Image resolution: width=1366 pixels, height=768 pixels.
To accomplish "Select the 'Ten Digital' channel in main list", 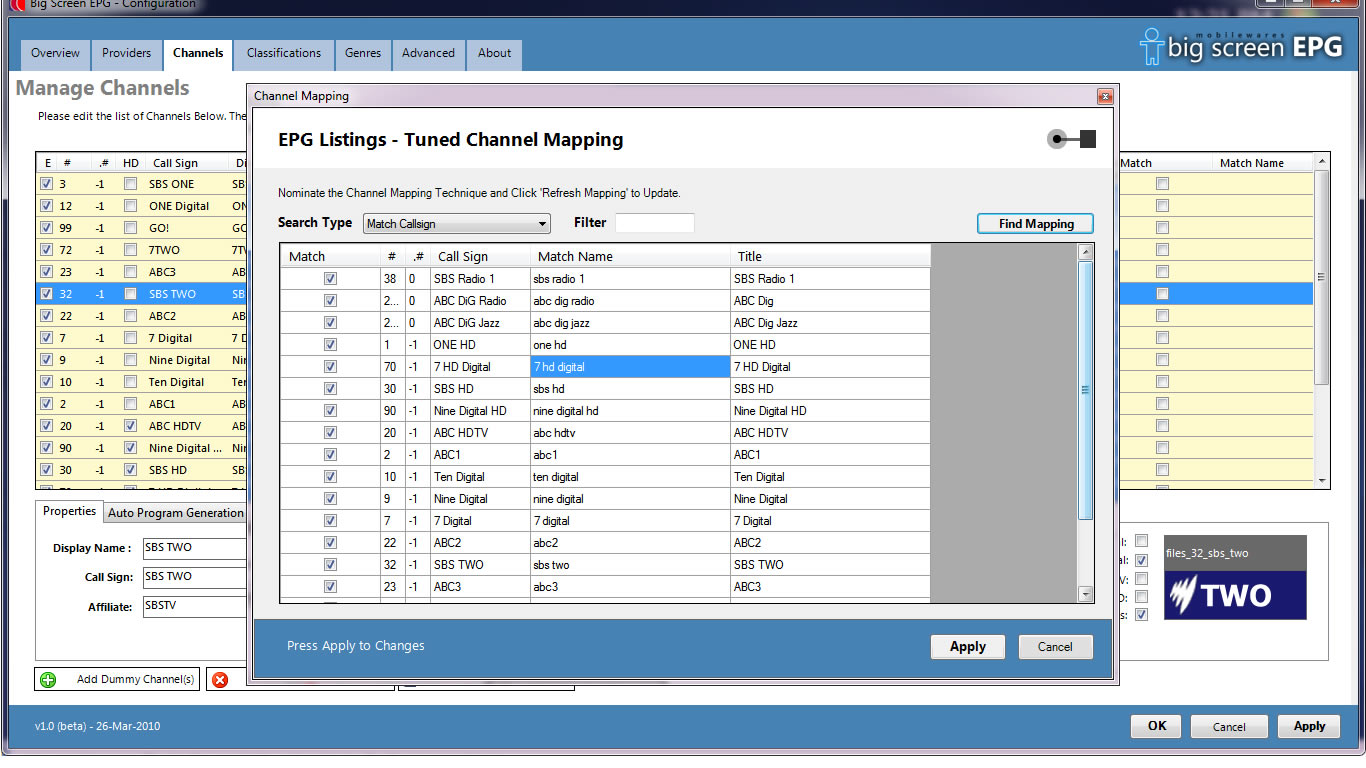I will 140,382.
